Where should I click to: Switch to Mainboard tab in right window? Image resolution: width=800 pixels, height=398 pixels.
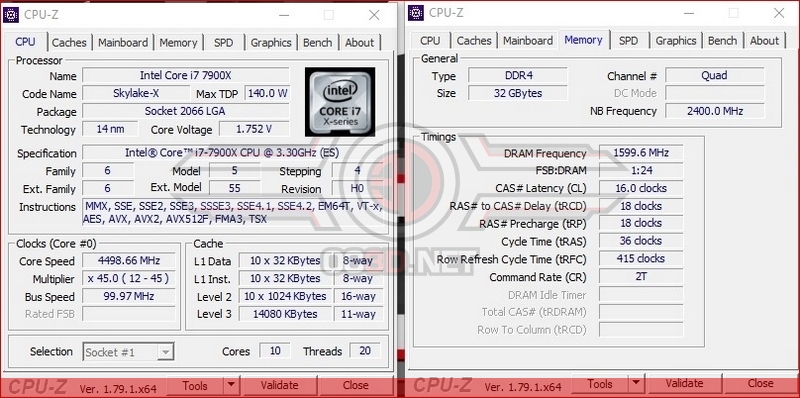point(528,40)
